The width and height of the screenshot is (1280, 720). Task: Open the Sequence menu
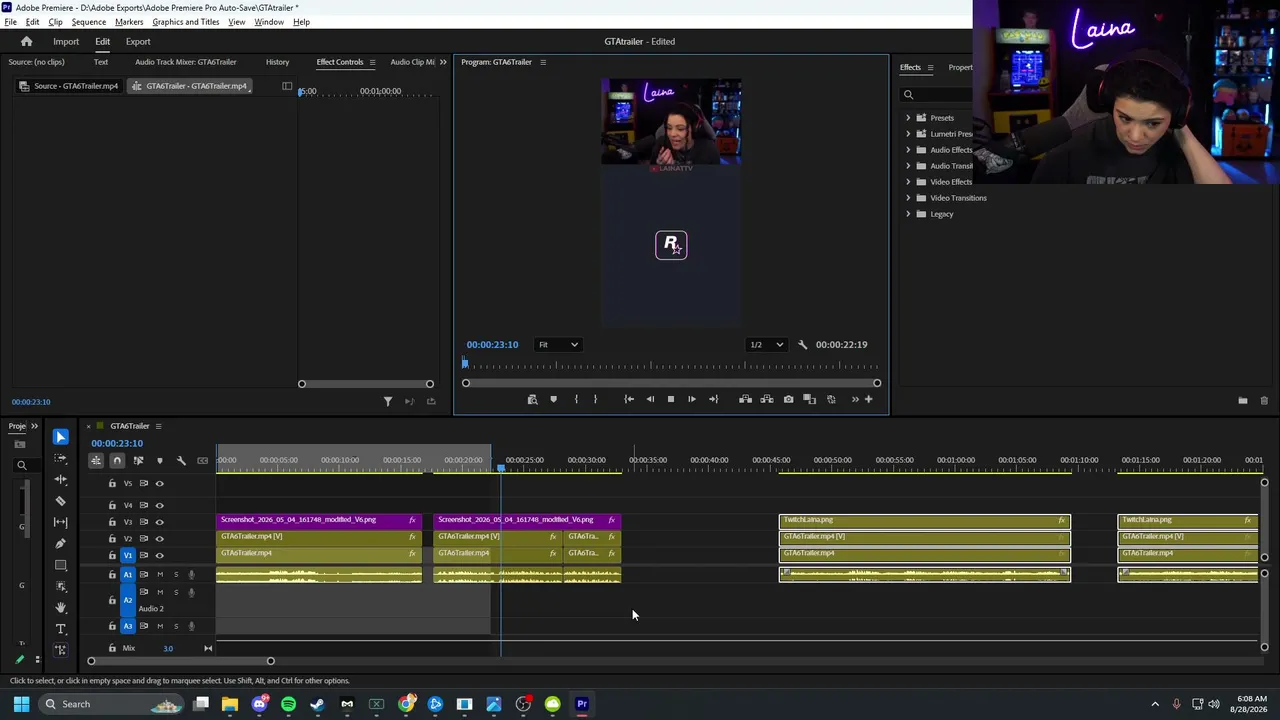pyautogui.click(x=89, y=22)
